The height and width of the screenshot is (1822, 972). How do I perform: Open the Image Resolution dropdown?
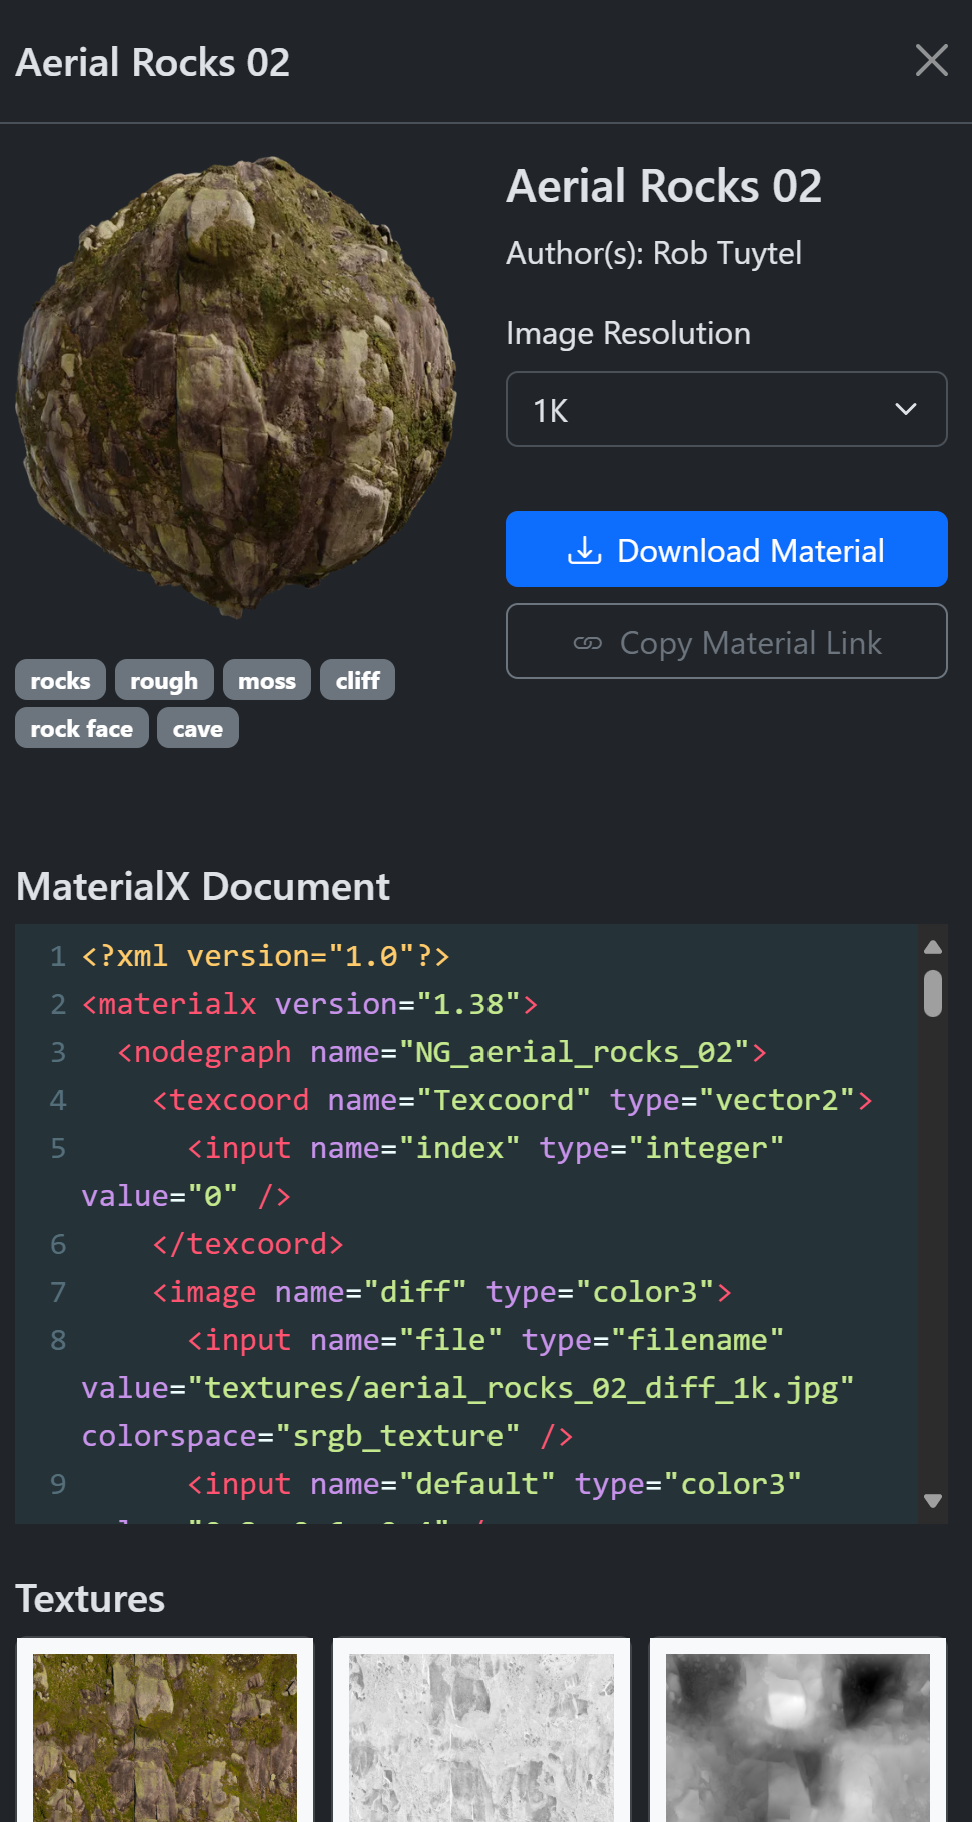tap(726, 409)
